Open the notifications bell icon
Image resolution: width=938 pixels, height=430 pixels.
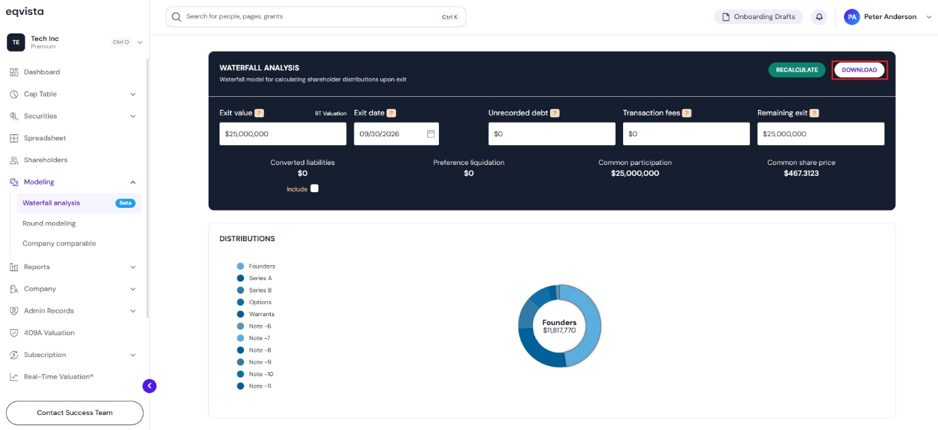(x=818, y=17)
